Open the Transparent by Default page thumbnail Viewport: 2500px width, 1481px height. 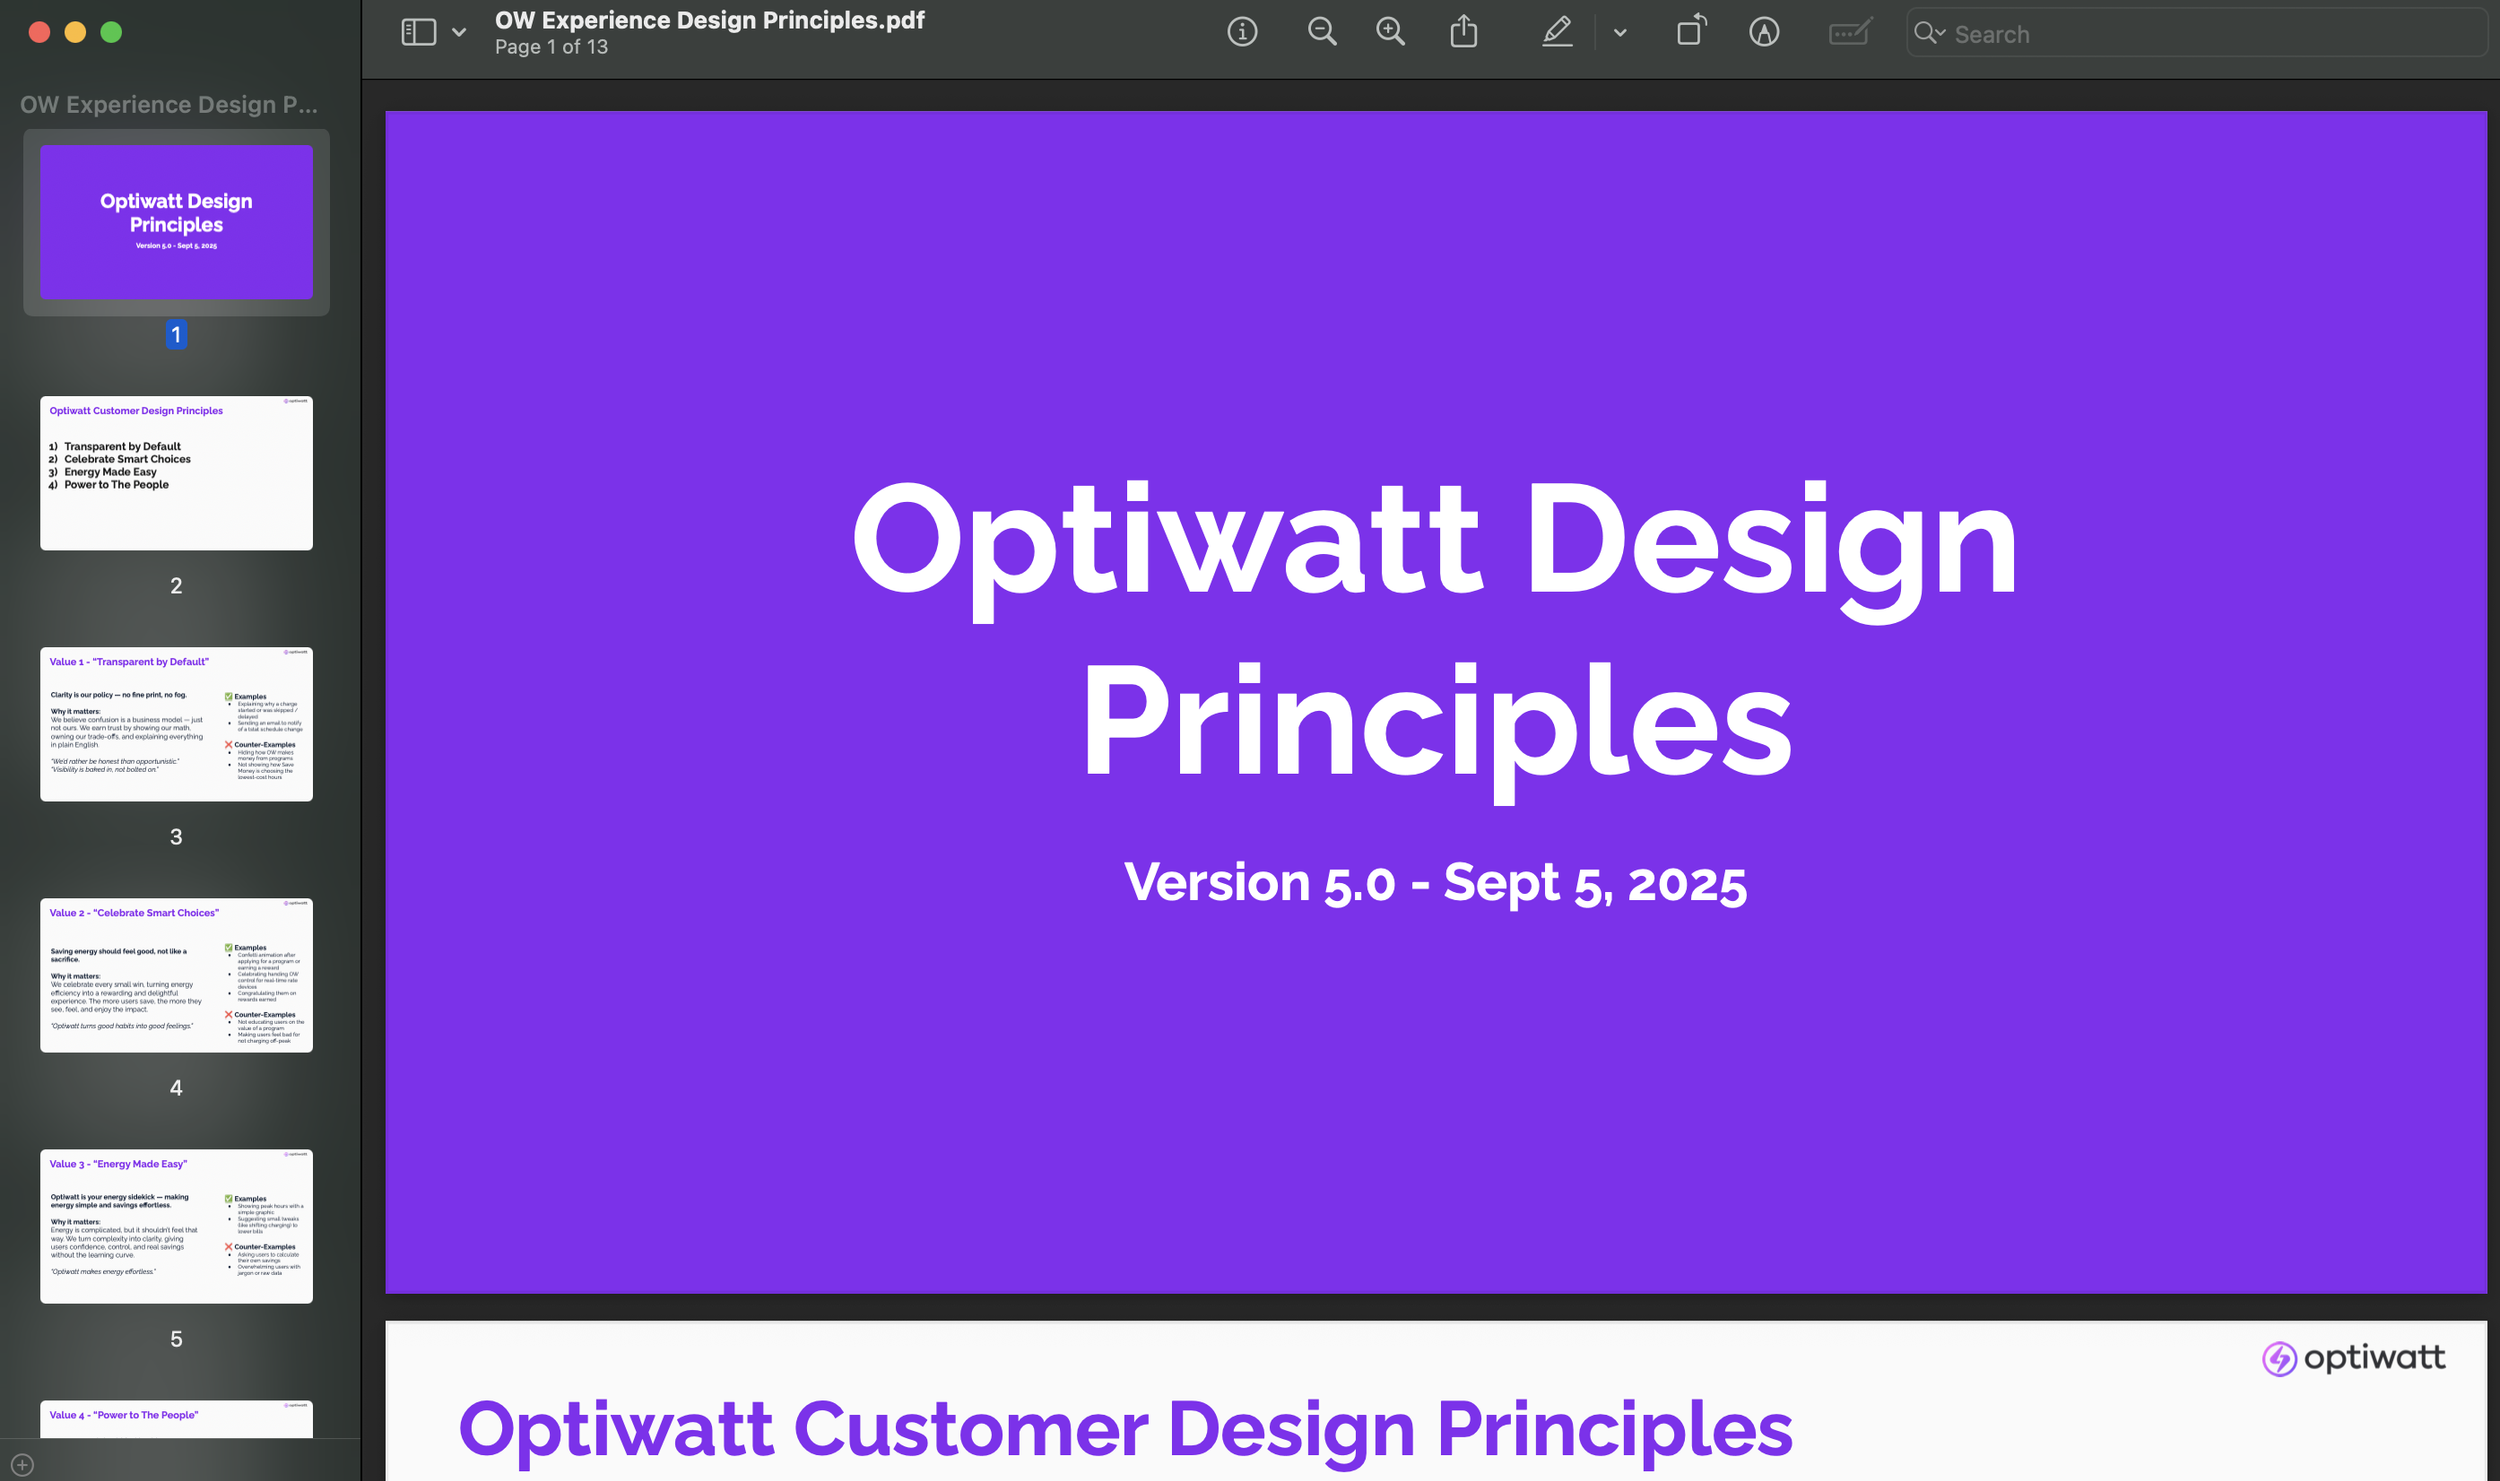click(x=176, y=723)
